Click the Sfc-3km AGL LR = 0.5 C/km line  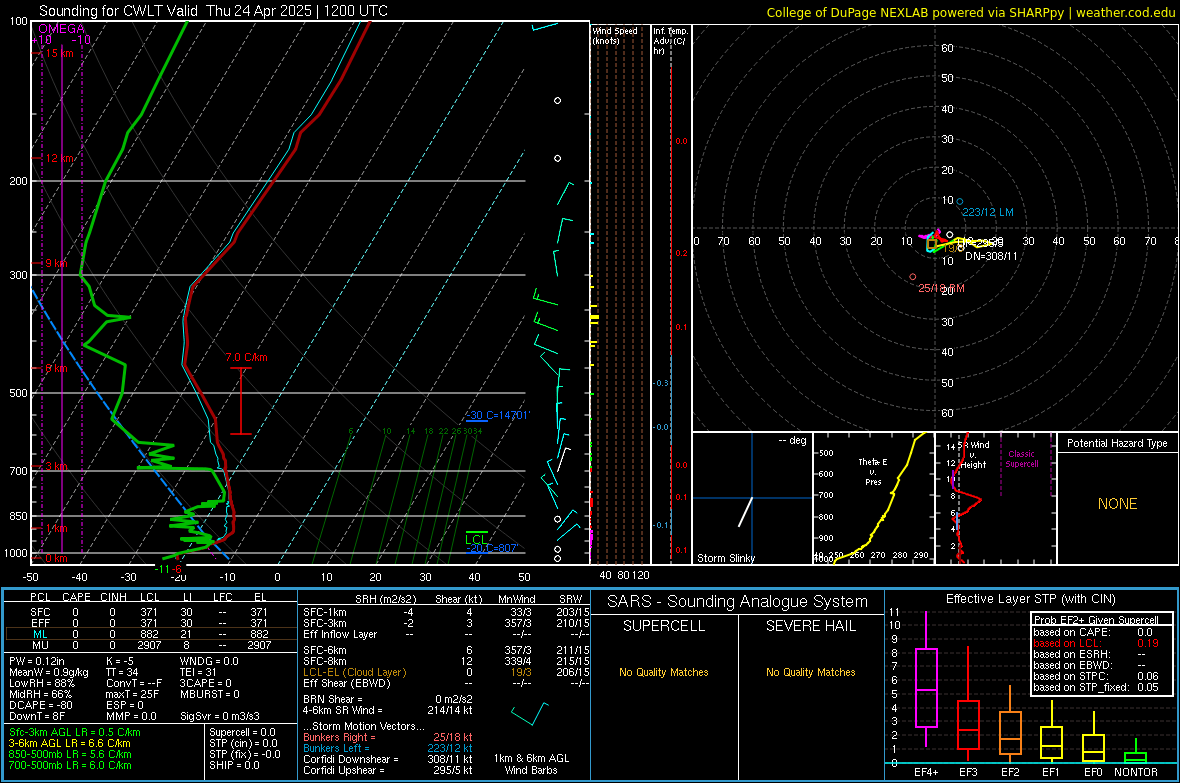(x=75, y=732)
